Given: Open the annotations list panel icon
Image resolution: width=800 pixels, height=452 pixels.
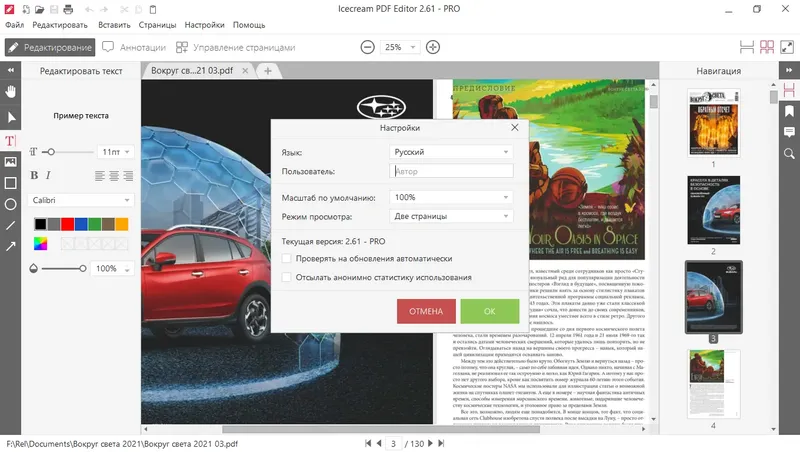Looking at the screenshot, I should [789, 133].
